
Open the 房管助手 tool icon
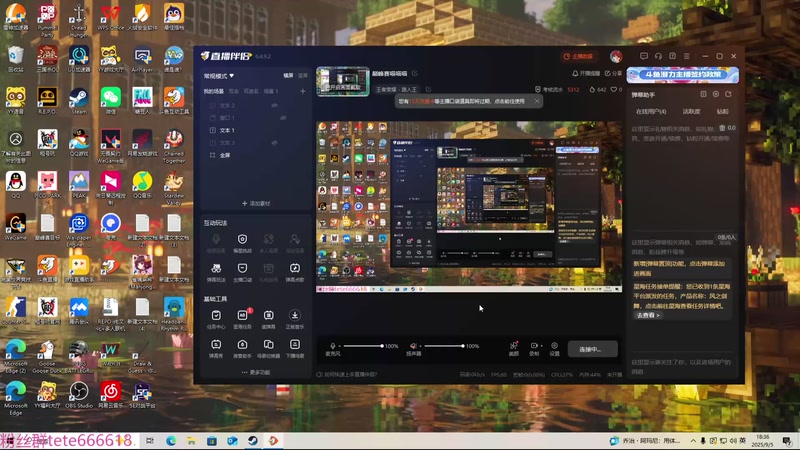pos(242,345)
